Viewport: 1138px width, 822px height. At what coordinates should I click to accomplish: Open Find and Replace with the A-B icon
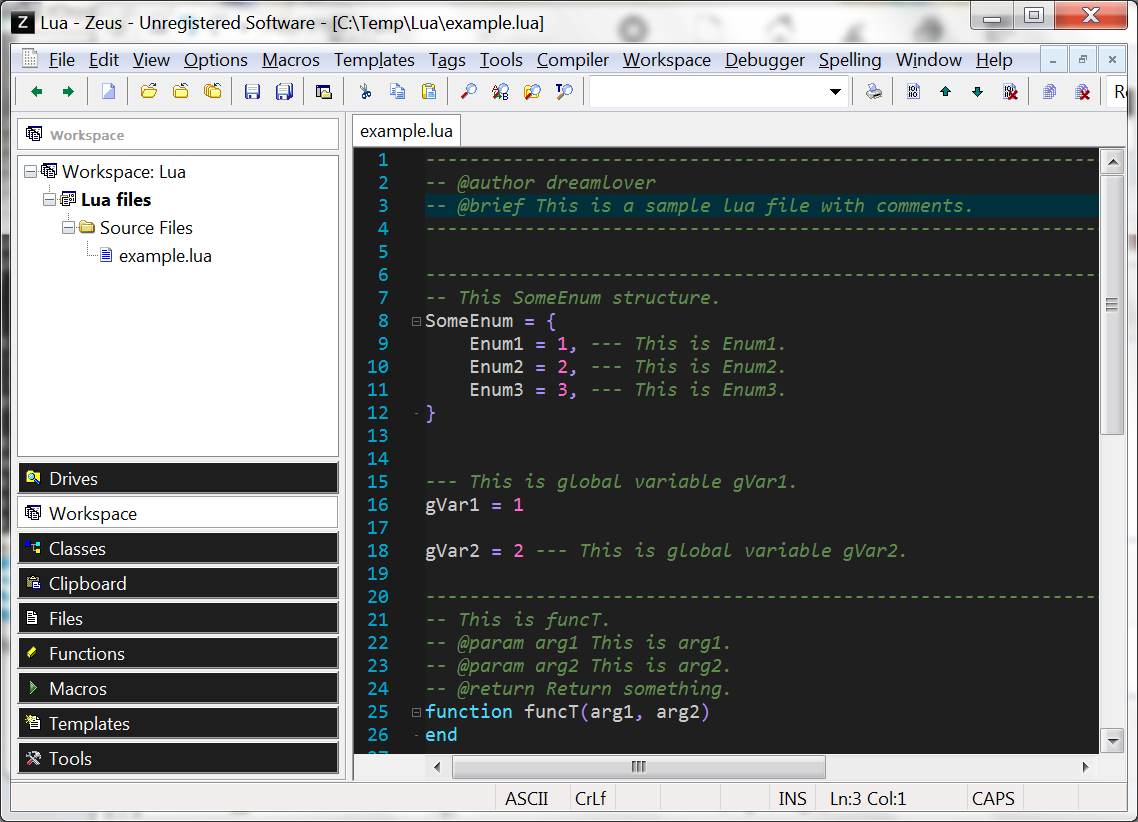tap(500, 91)
